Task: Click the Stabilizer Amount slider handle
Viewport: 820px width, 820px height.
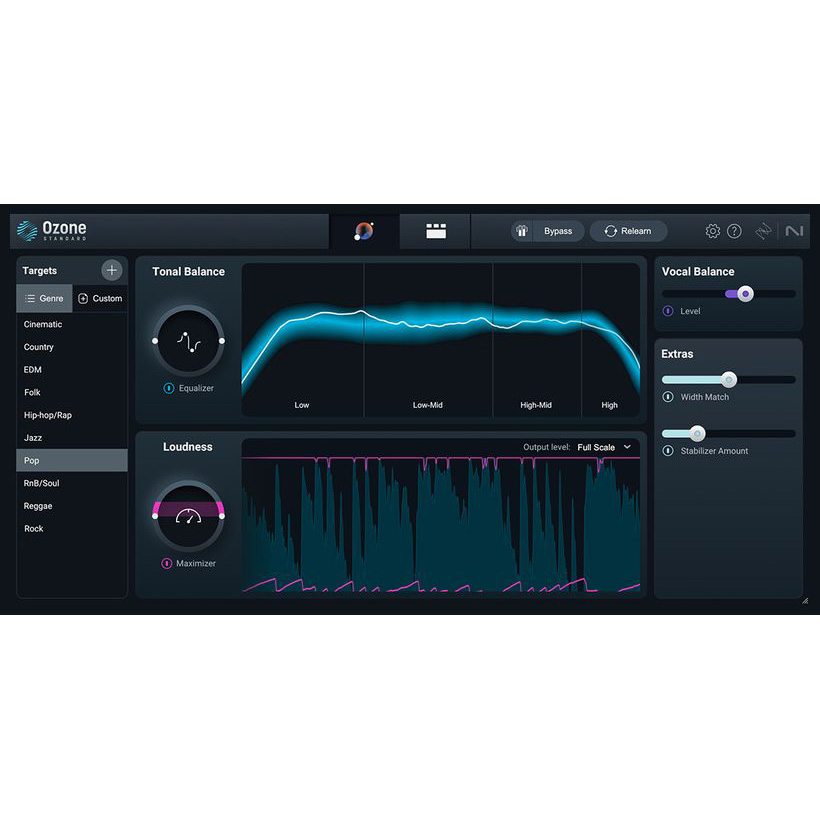Action: pos(697,434)
